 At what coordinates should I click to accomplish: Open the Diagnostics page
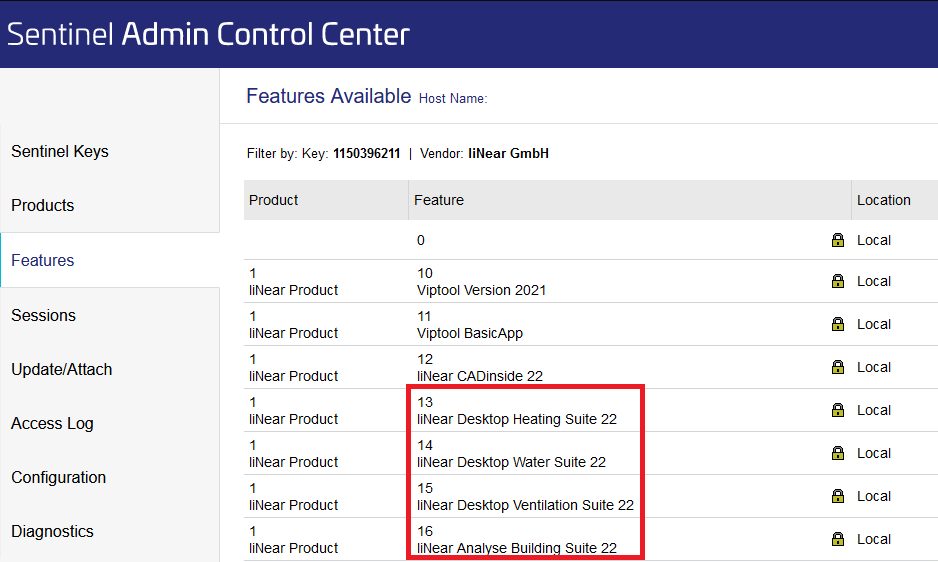pyautogui.click(x=52, y=531)
